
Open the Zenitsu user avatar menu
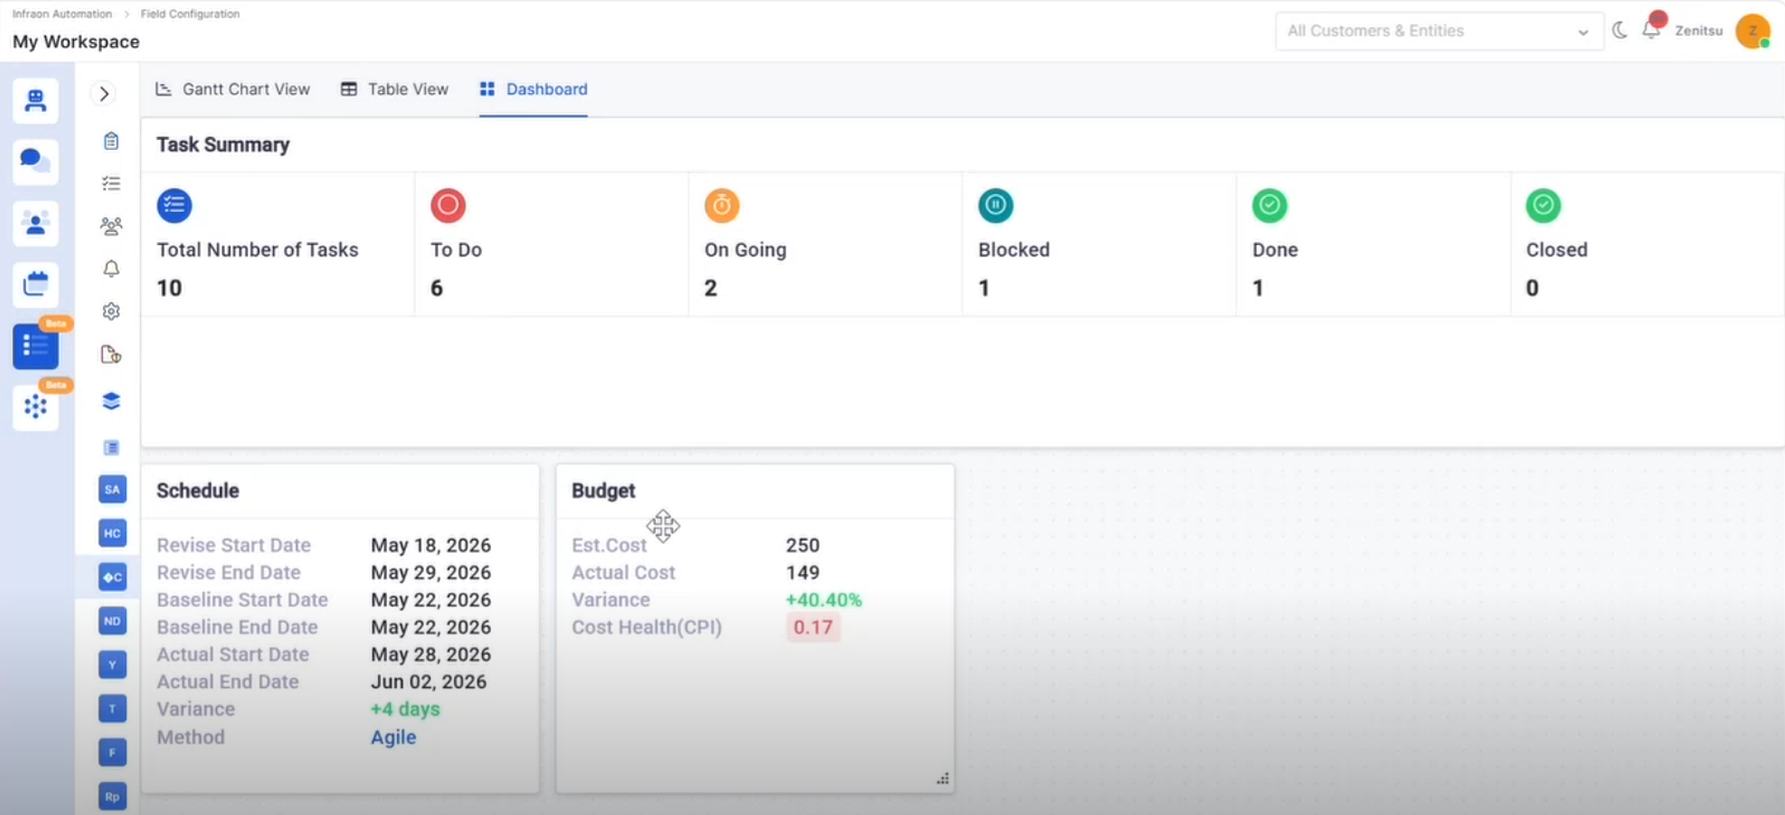pos(1752,31)
